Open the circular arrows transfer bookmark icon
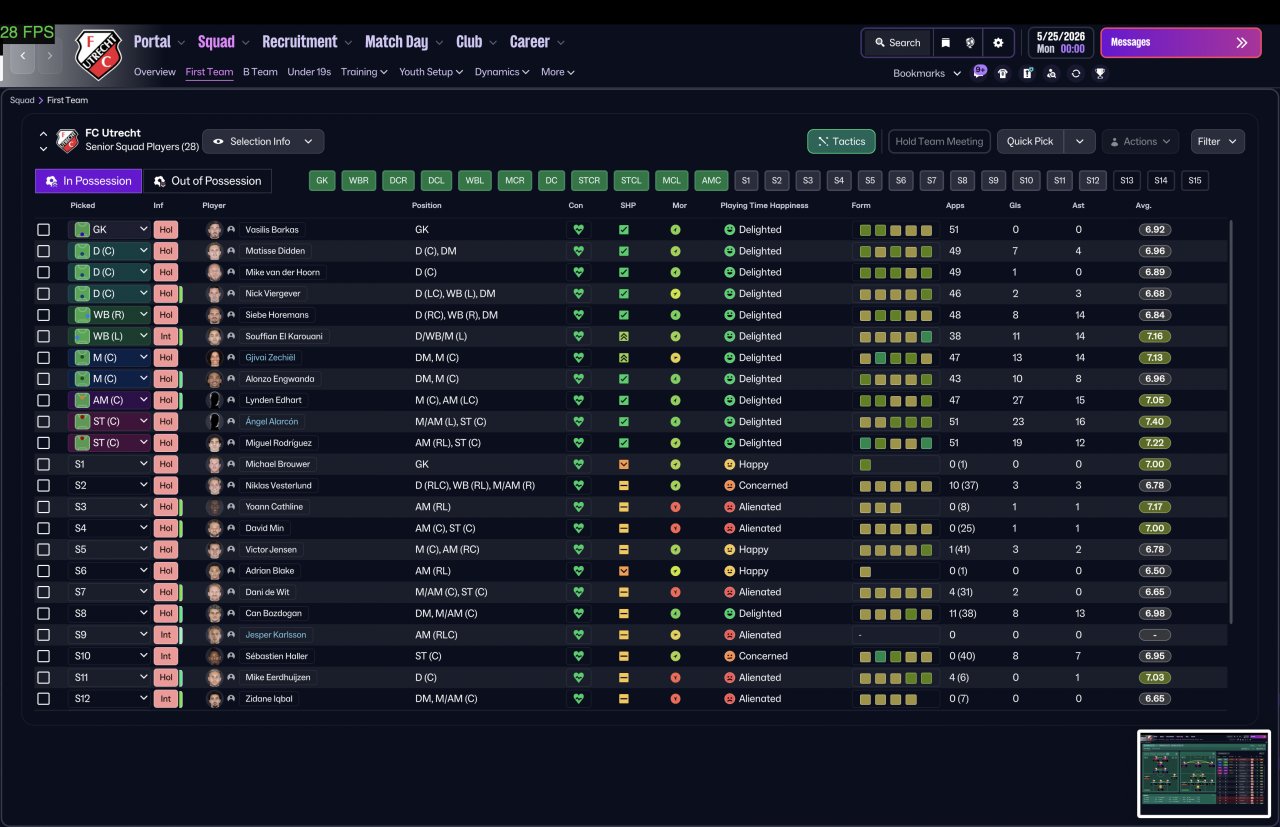 [1075, 73]
